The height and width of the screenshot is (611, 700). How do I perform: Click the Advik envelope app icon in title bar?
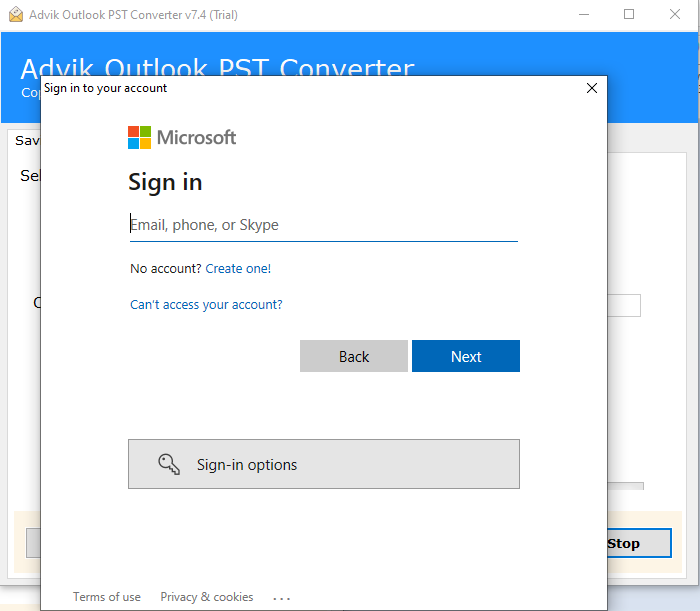pos(16,15)
